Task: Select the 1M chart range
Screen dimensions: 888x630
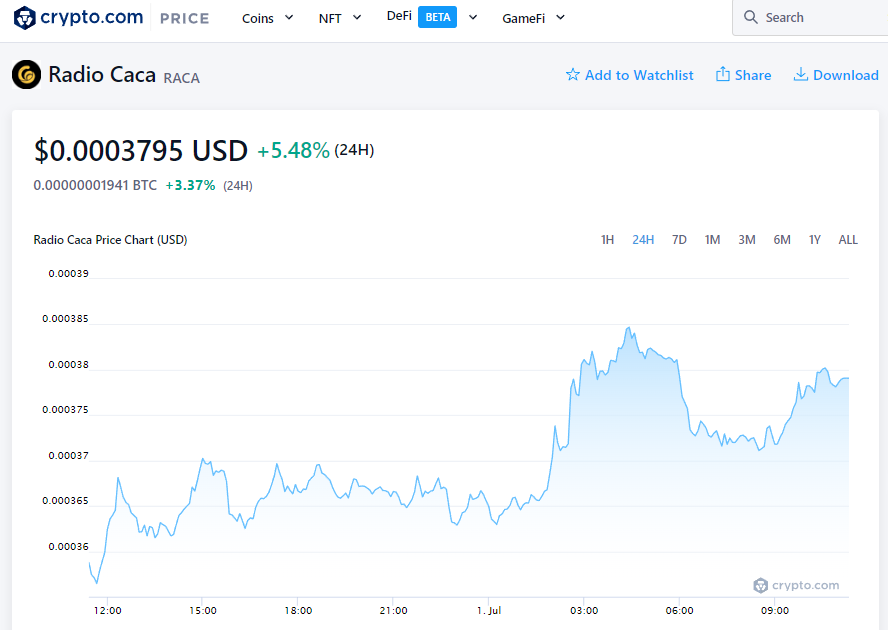Action: coord(712,240)
